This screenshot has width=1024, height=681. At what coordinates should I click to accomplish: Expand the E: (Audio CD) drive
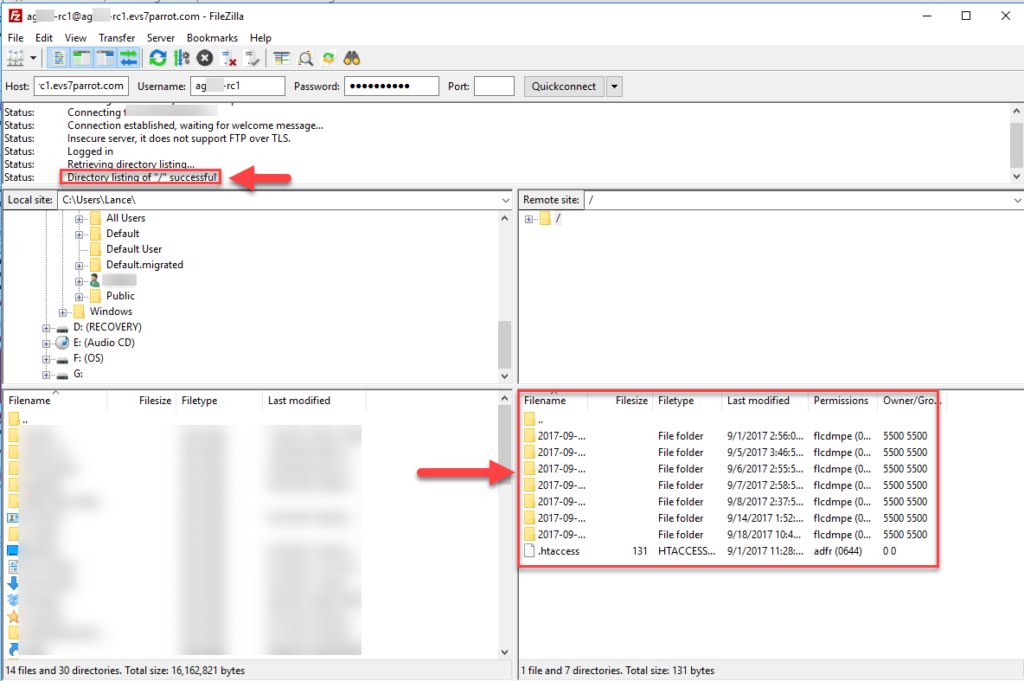[x=46, y=343]
